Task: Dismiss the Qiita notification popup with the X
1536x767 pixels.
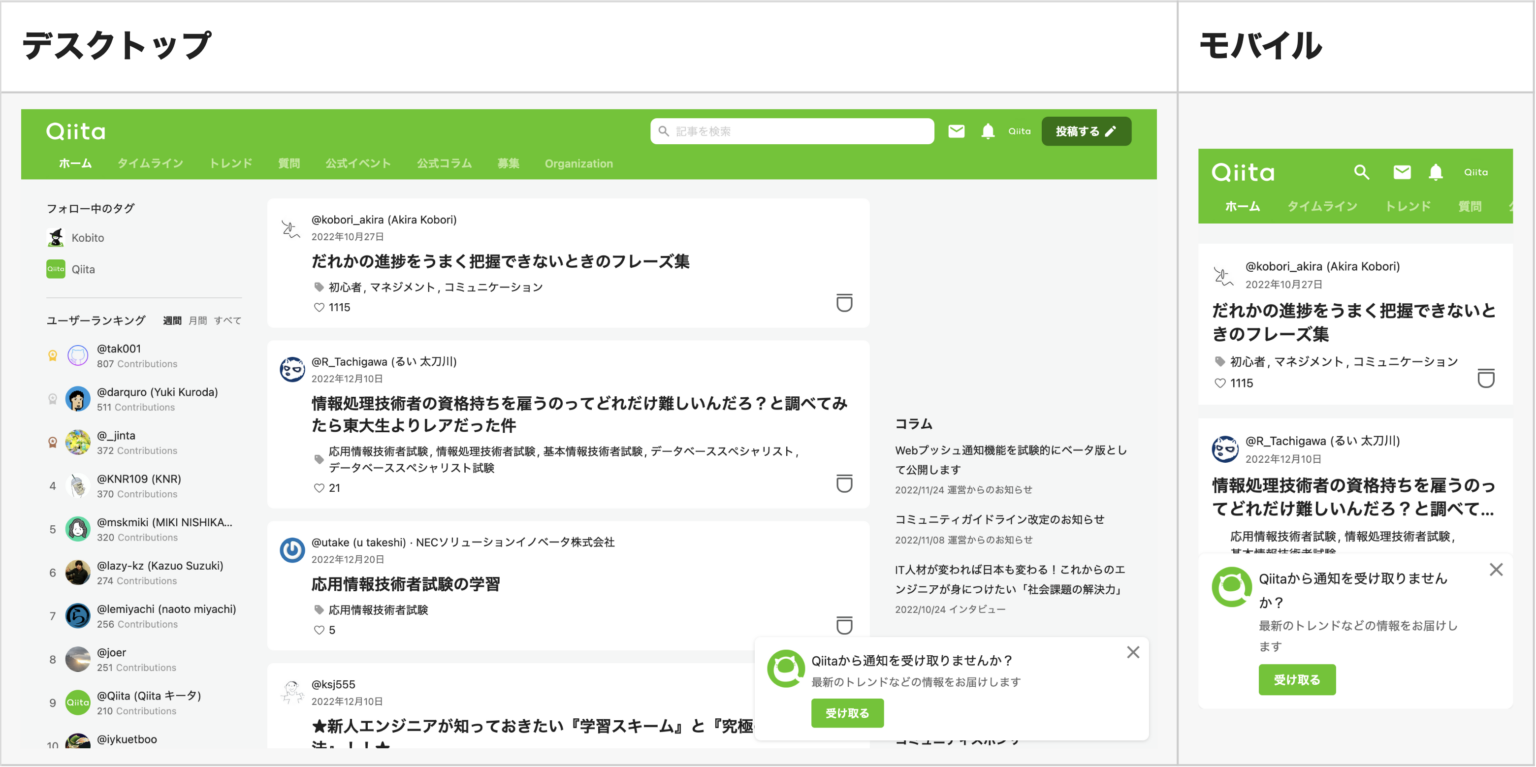Action: coord(1133,651)
